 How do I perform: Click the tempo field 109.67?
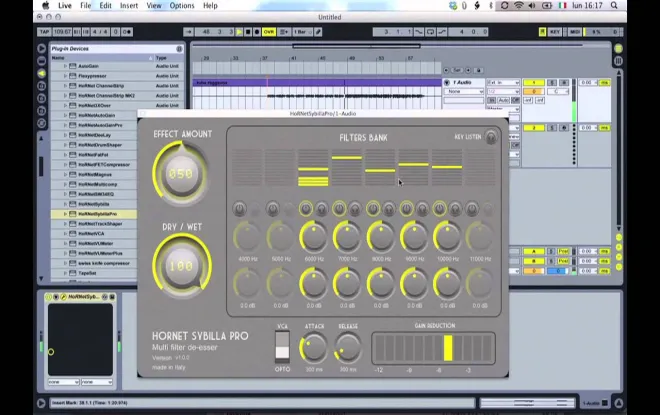(x=62, y=32)
